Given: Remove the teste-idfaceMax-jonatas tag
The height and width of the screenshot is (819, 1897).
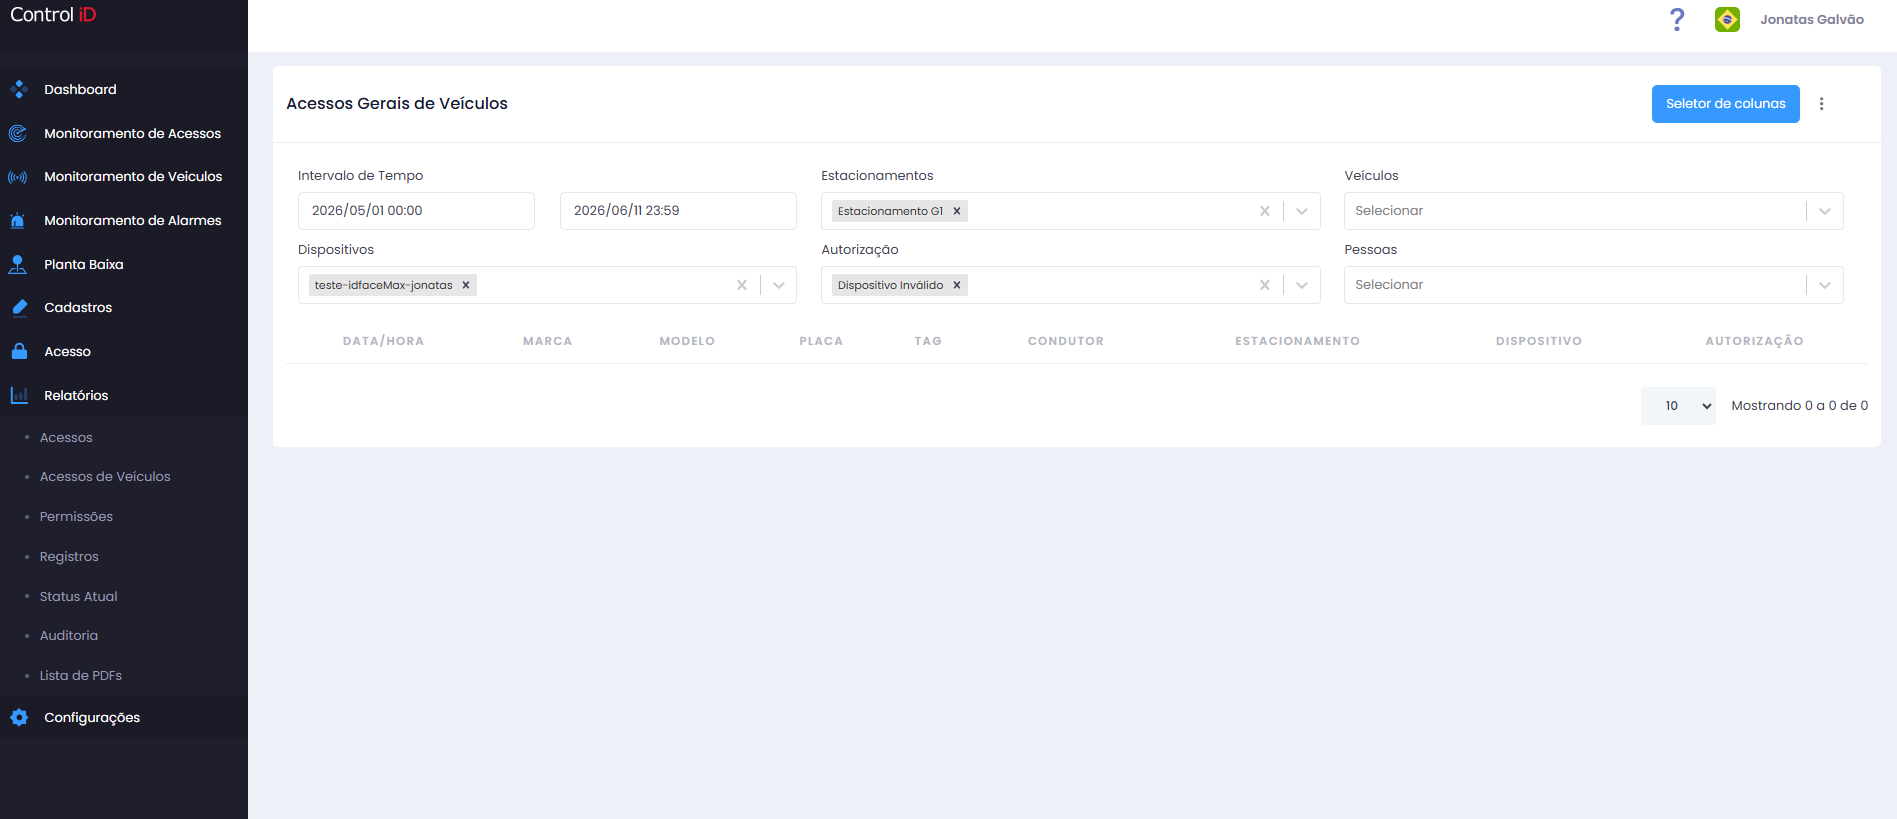Looking at the screenshot, I should (x=466, y=285).
